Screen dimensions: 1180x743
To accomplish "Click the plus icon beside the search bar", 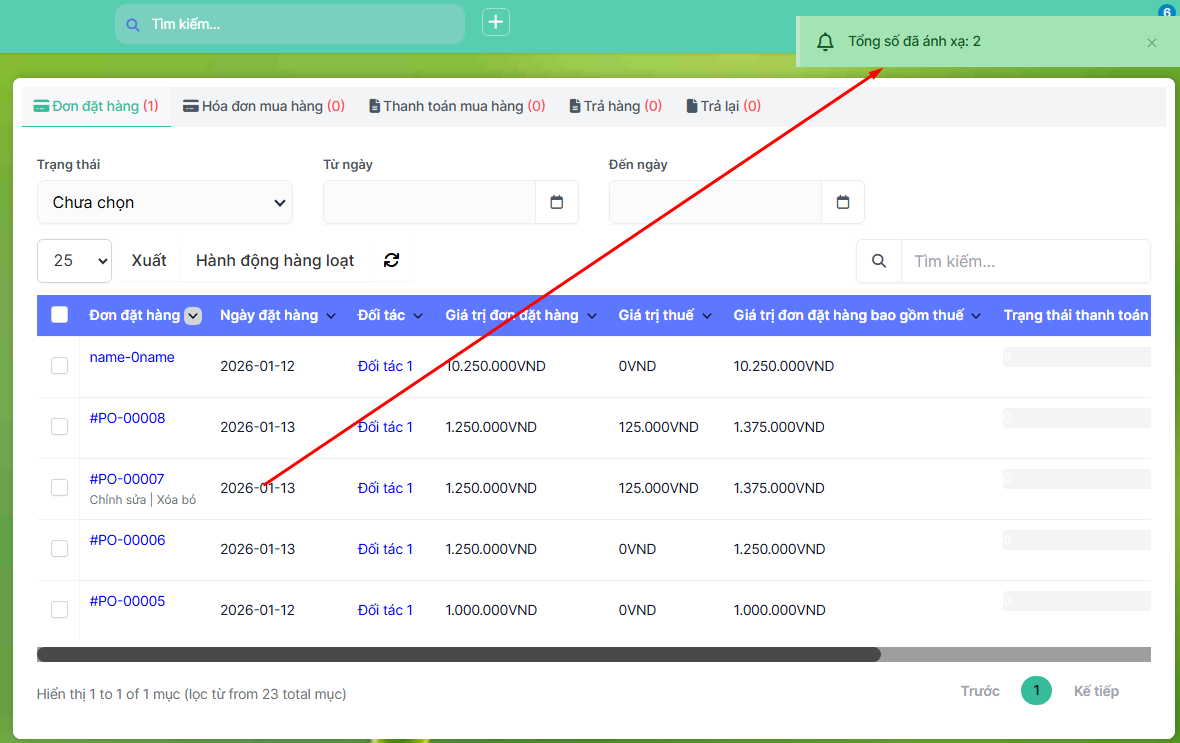I will tap(496, 22).
